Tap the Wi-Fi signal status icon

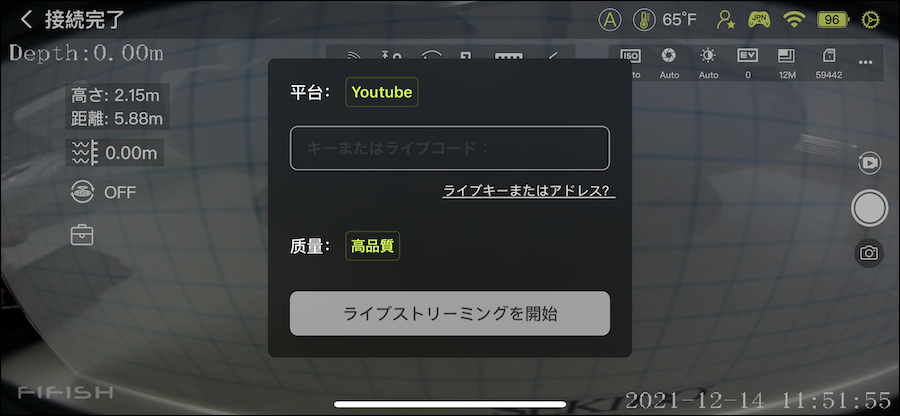tap(794, 19)
